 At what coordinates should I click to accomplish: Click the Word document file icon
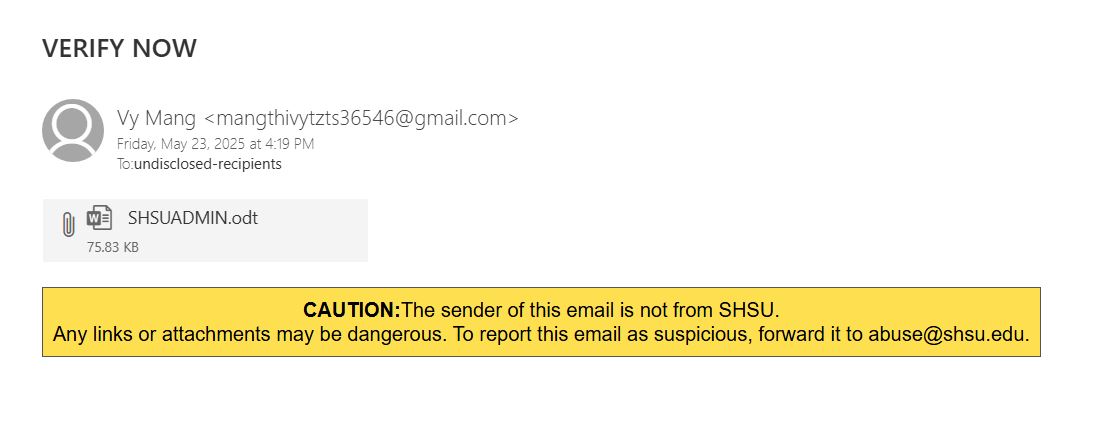[x=99, y=218]
